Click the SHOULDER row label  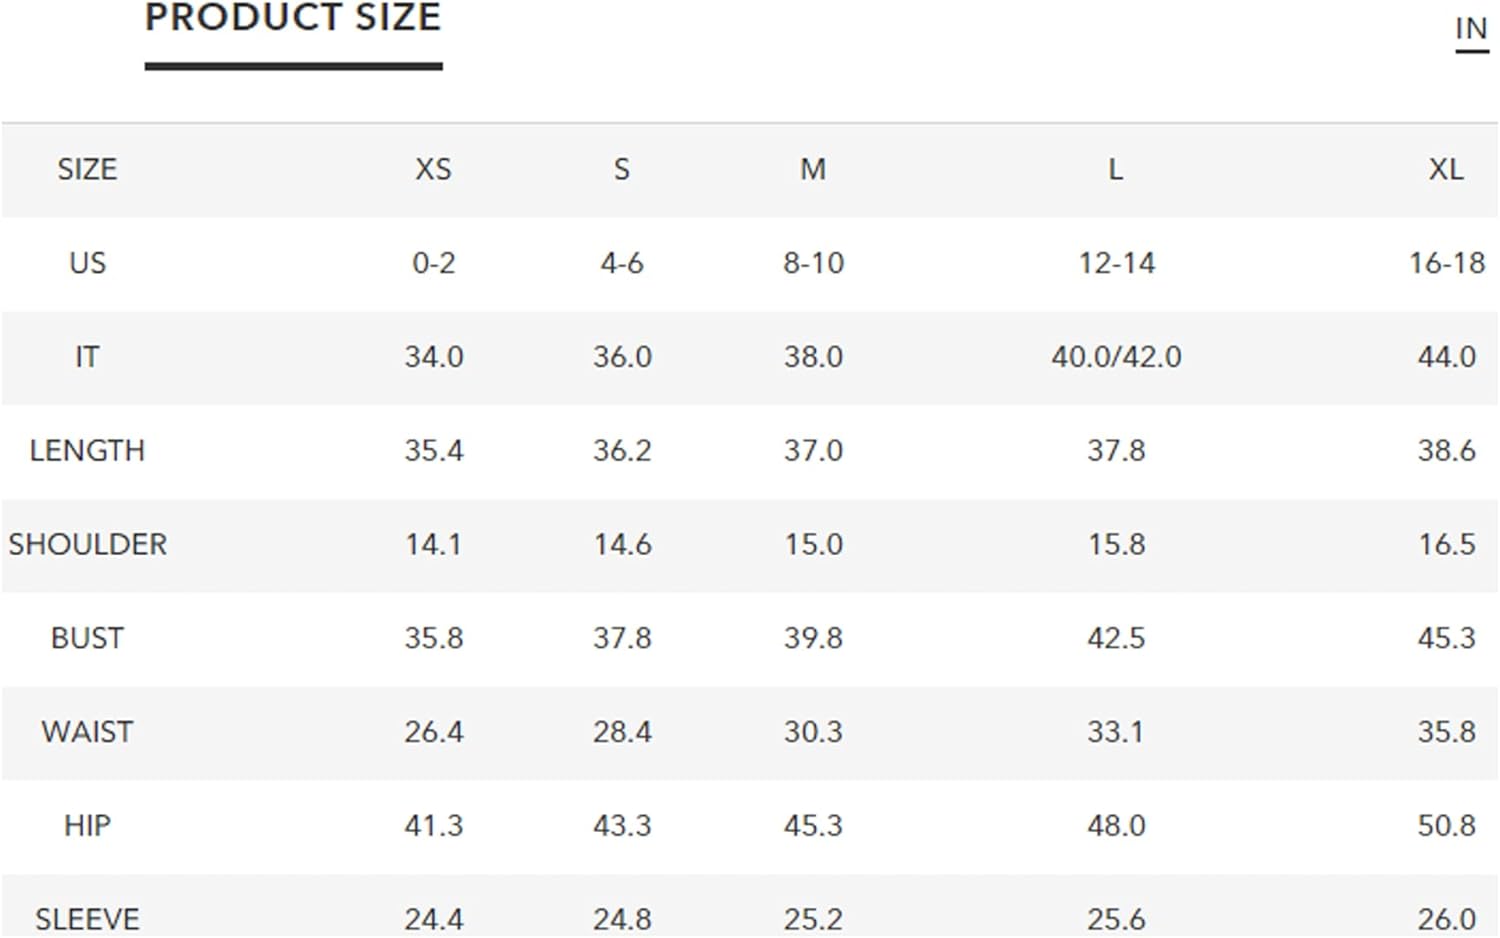click(x=88, y=544)
